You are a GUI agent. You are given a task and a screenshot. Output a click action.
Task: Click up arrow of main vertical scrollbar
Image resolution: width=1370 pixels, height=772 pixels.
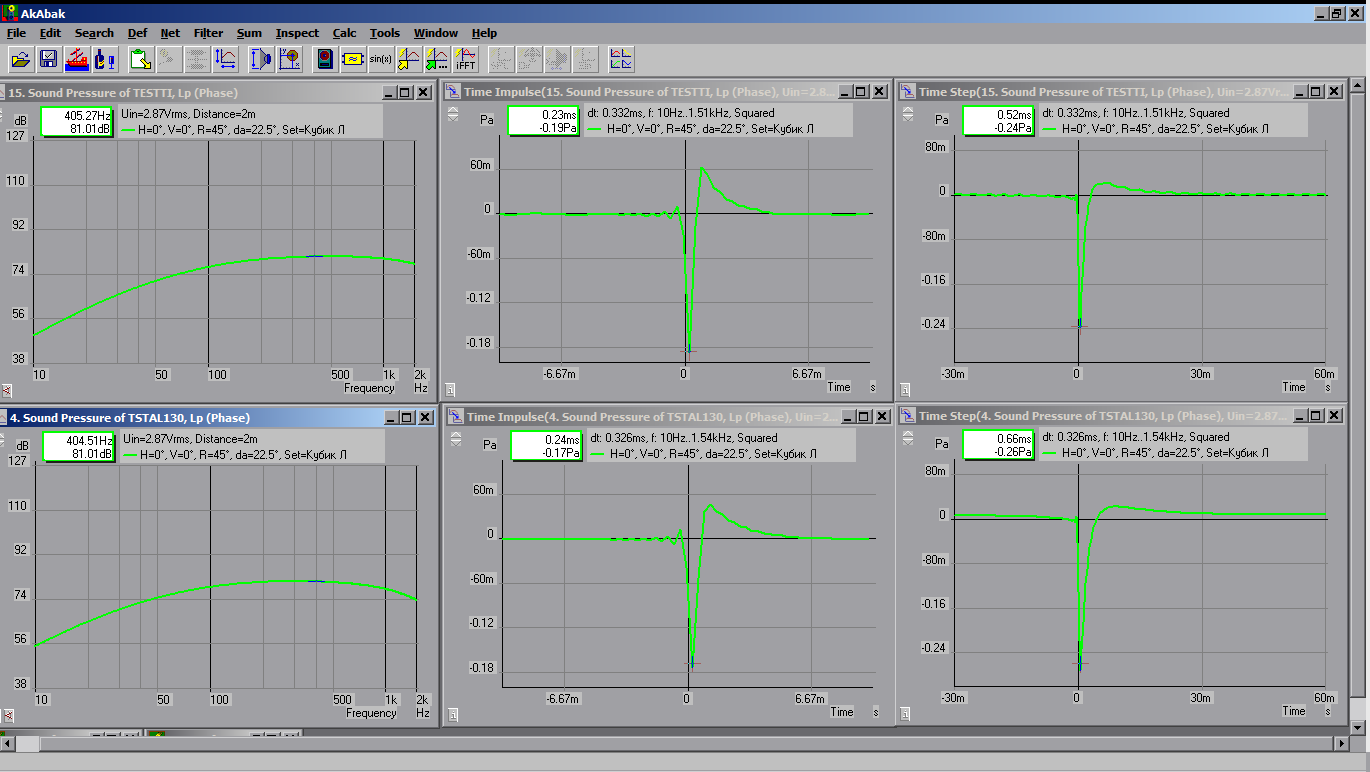pos(1359,87)
